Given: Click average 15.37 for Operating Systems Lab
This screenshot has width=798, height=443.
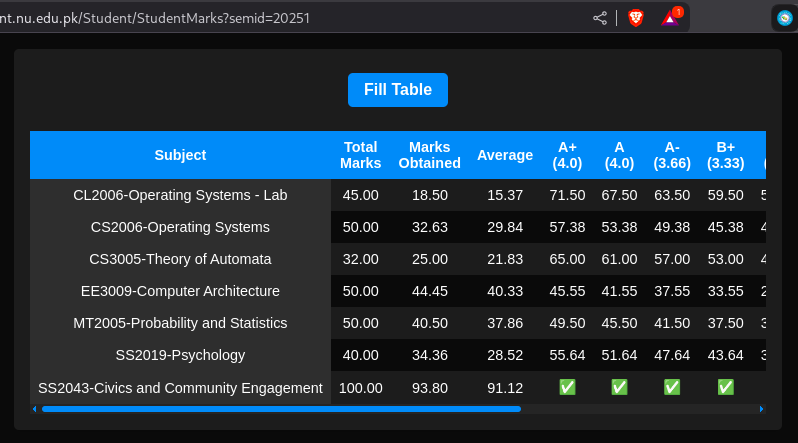Looking at the screenshot, I should tap(505, 196).
